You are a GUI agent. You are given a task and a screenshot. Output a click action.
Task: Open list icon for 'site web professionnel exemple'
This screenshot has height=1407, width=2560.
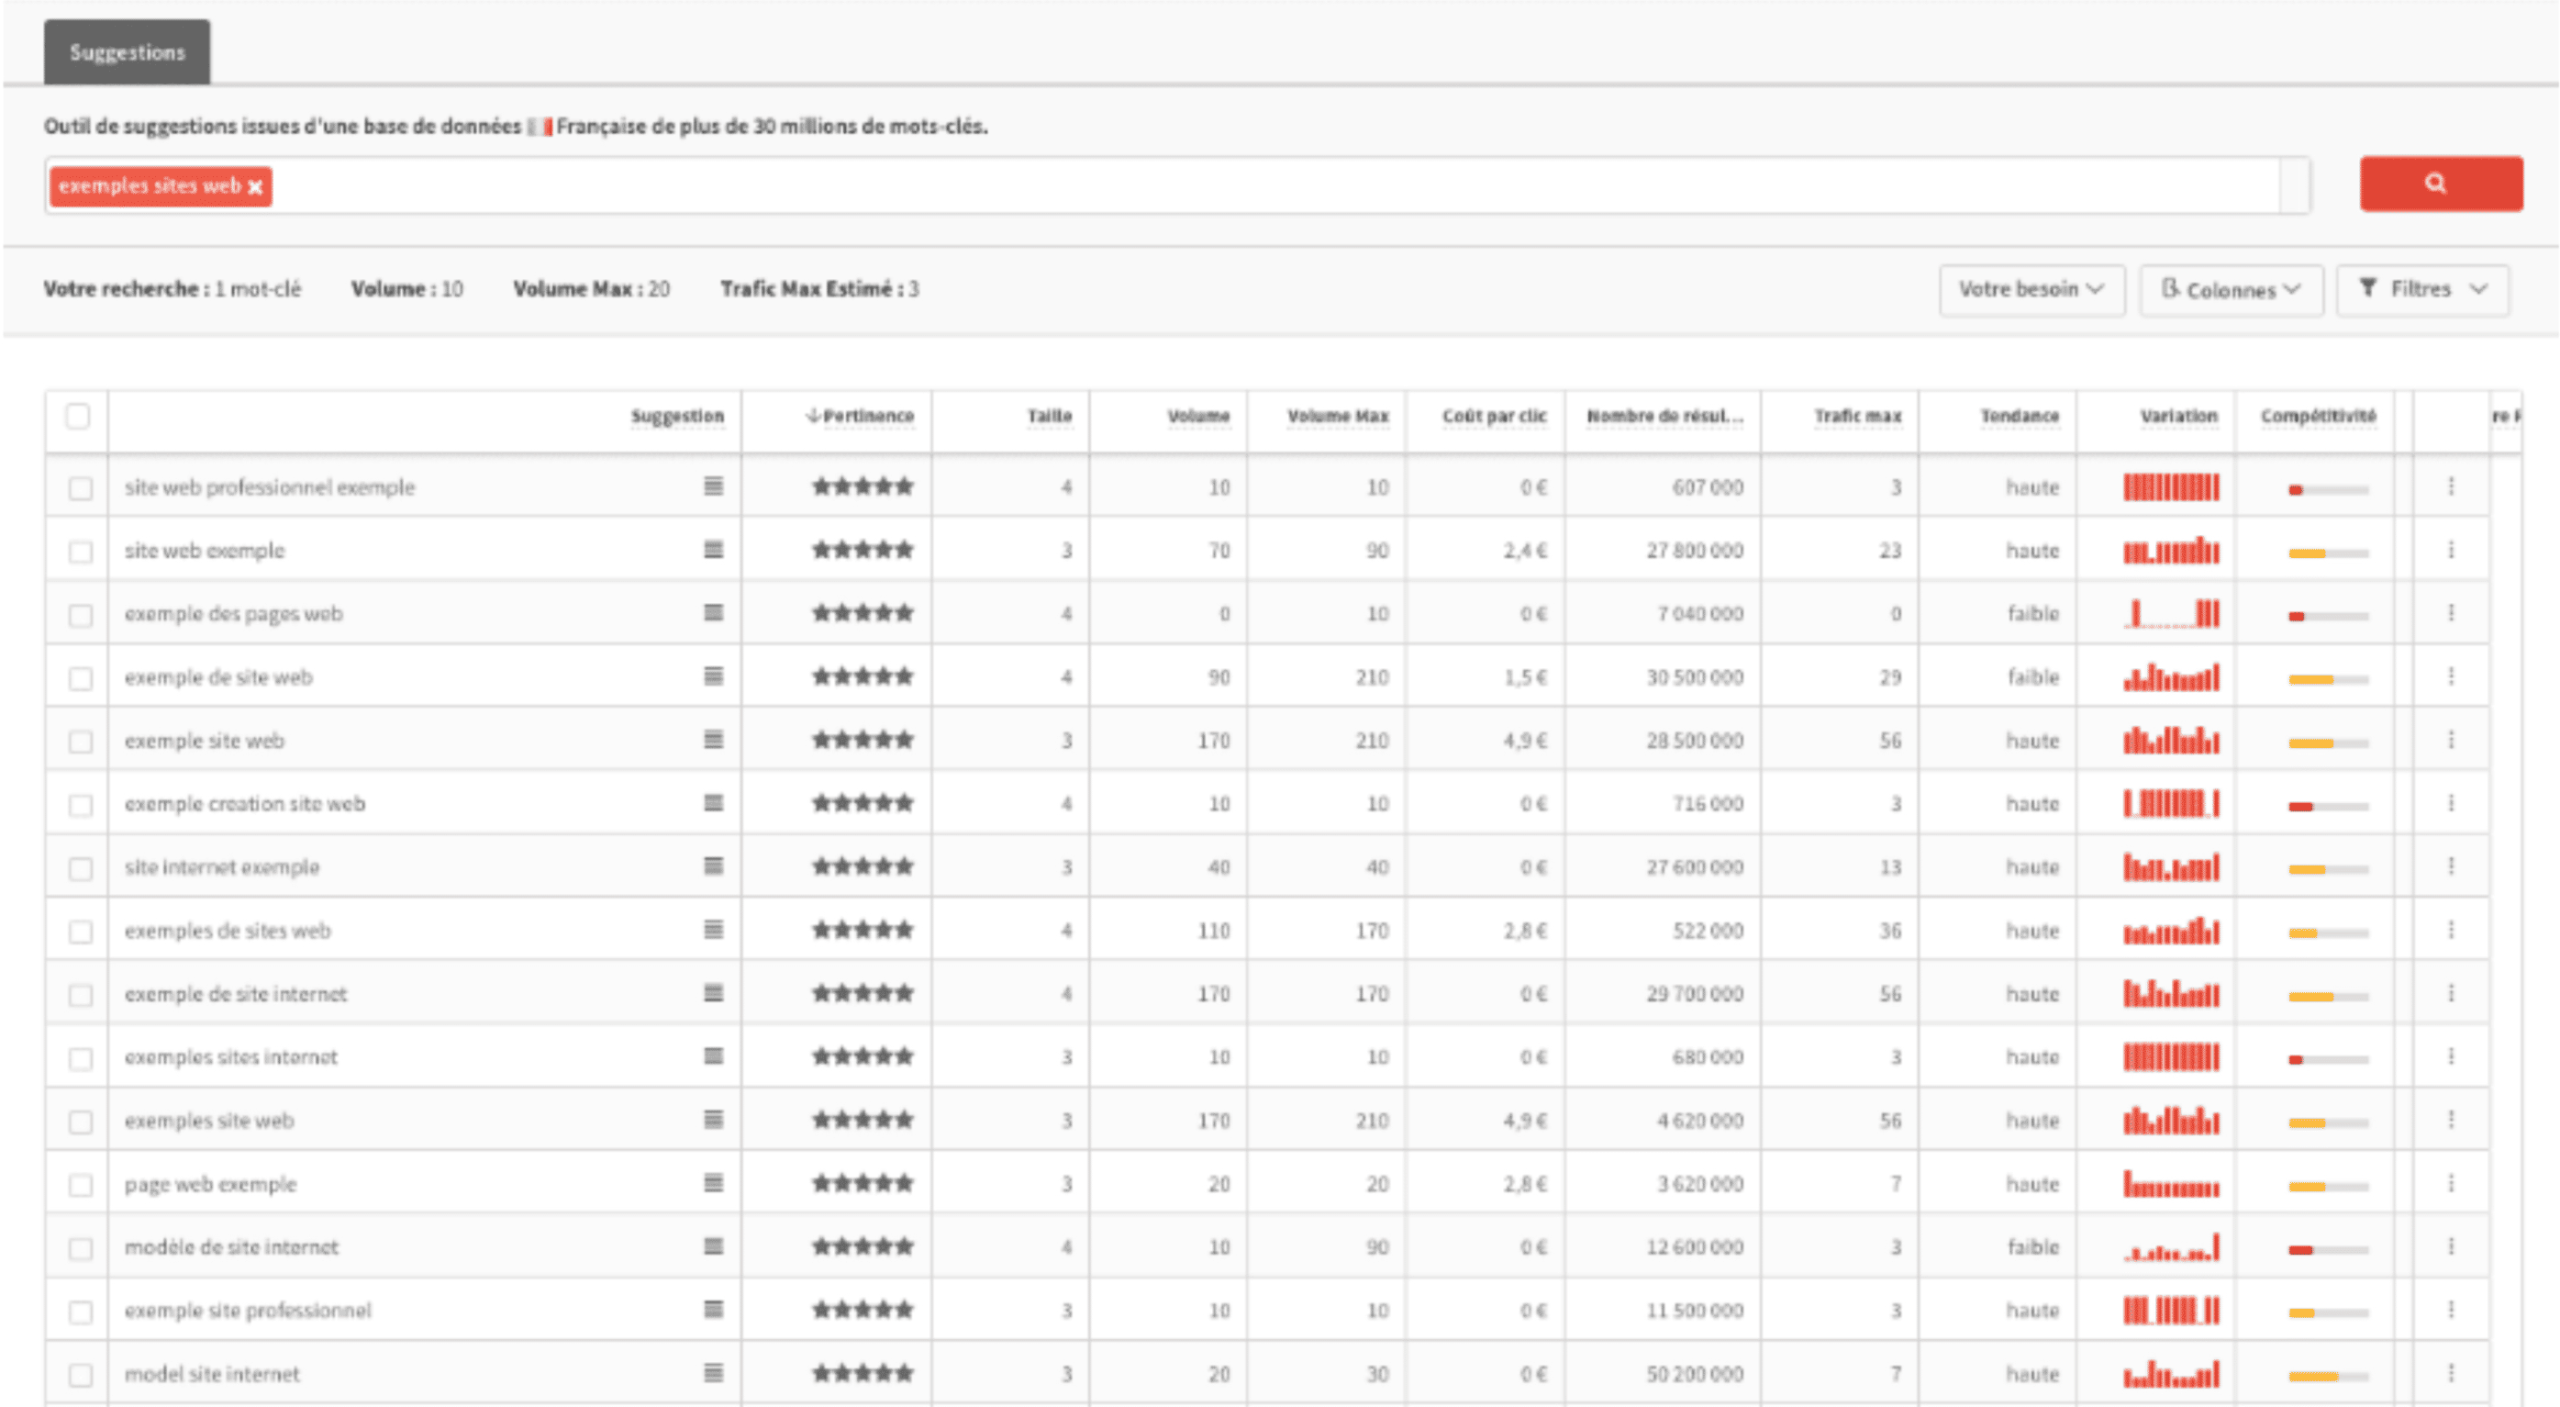pyautogui.click(x=713, y=486)
